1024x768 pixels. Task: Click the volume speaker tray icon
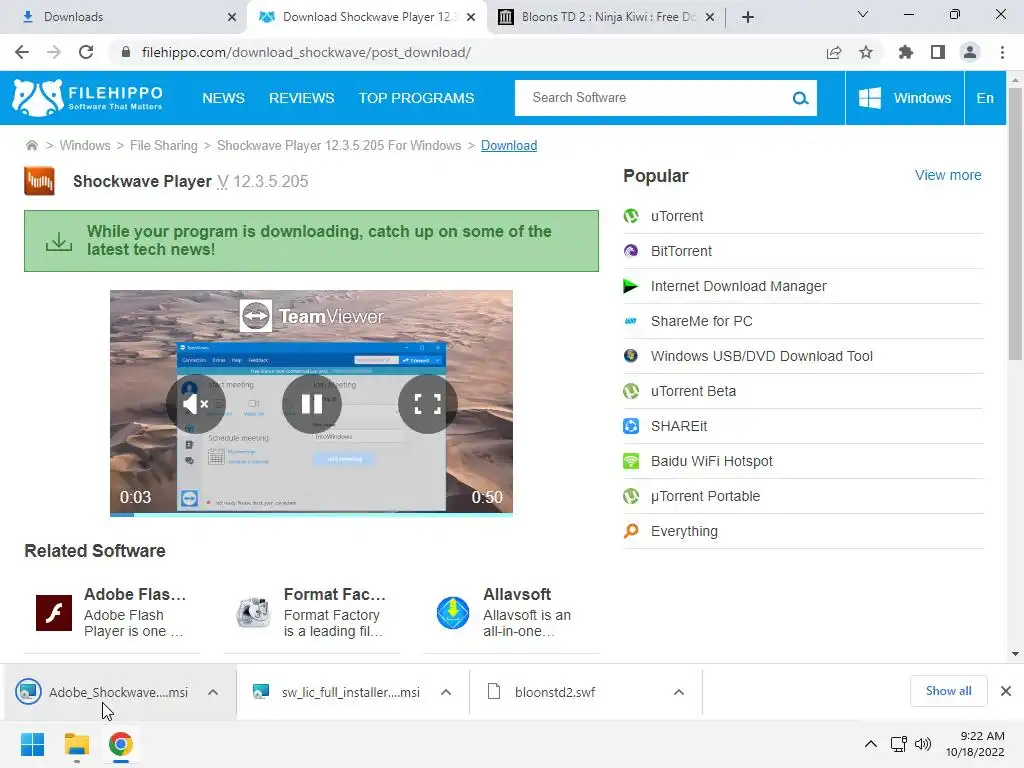coord(923,744)
